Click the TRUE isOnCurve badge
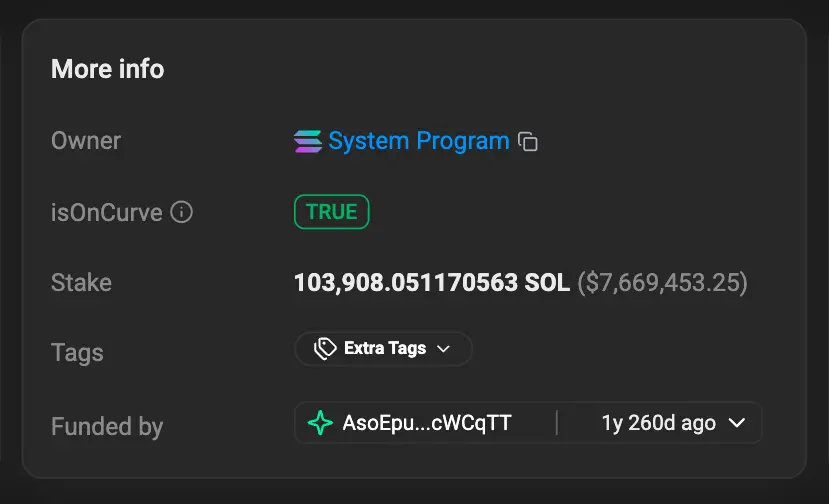 pos(331,212)
